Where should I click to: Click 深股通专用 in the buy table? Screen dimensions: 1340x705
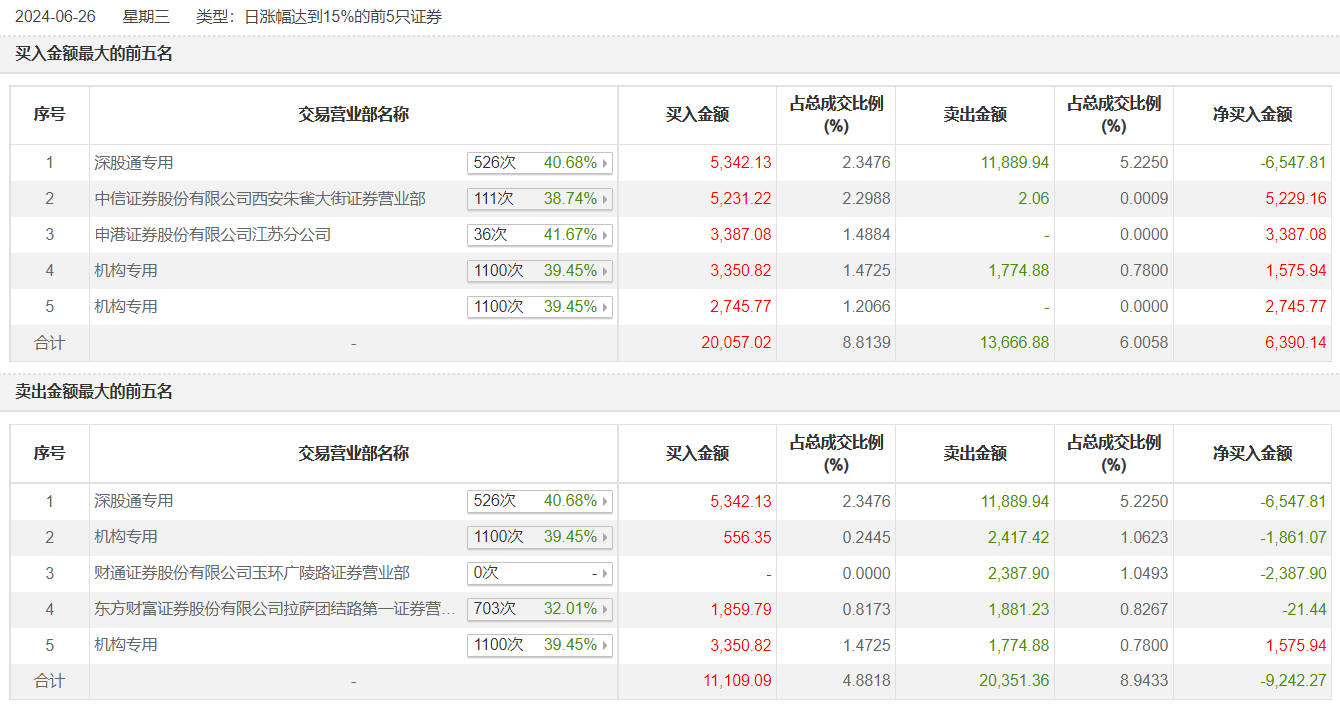coord(134,163)
